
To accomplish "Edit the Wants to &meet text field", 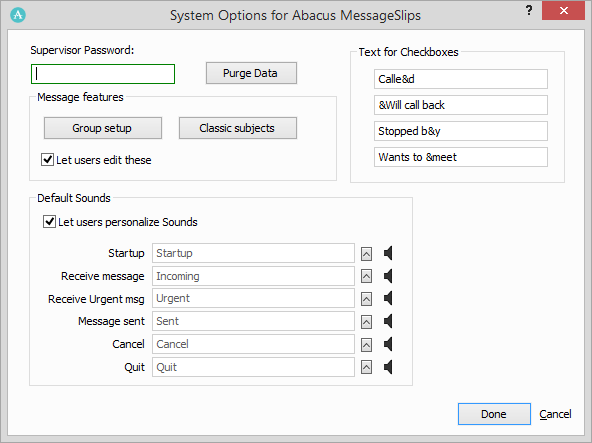I will (x=461, y=157).
